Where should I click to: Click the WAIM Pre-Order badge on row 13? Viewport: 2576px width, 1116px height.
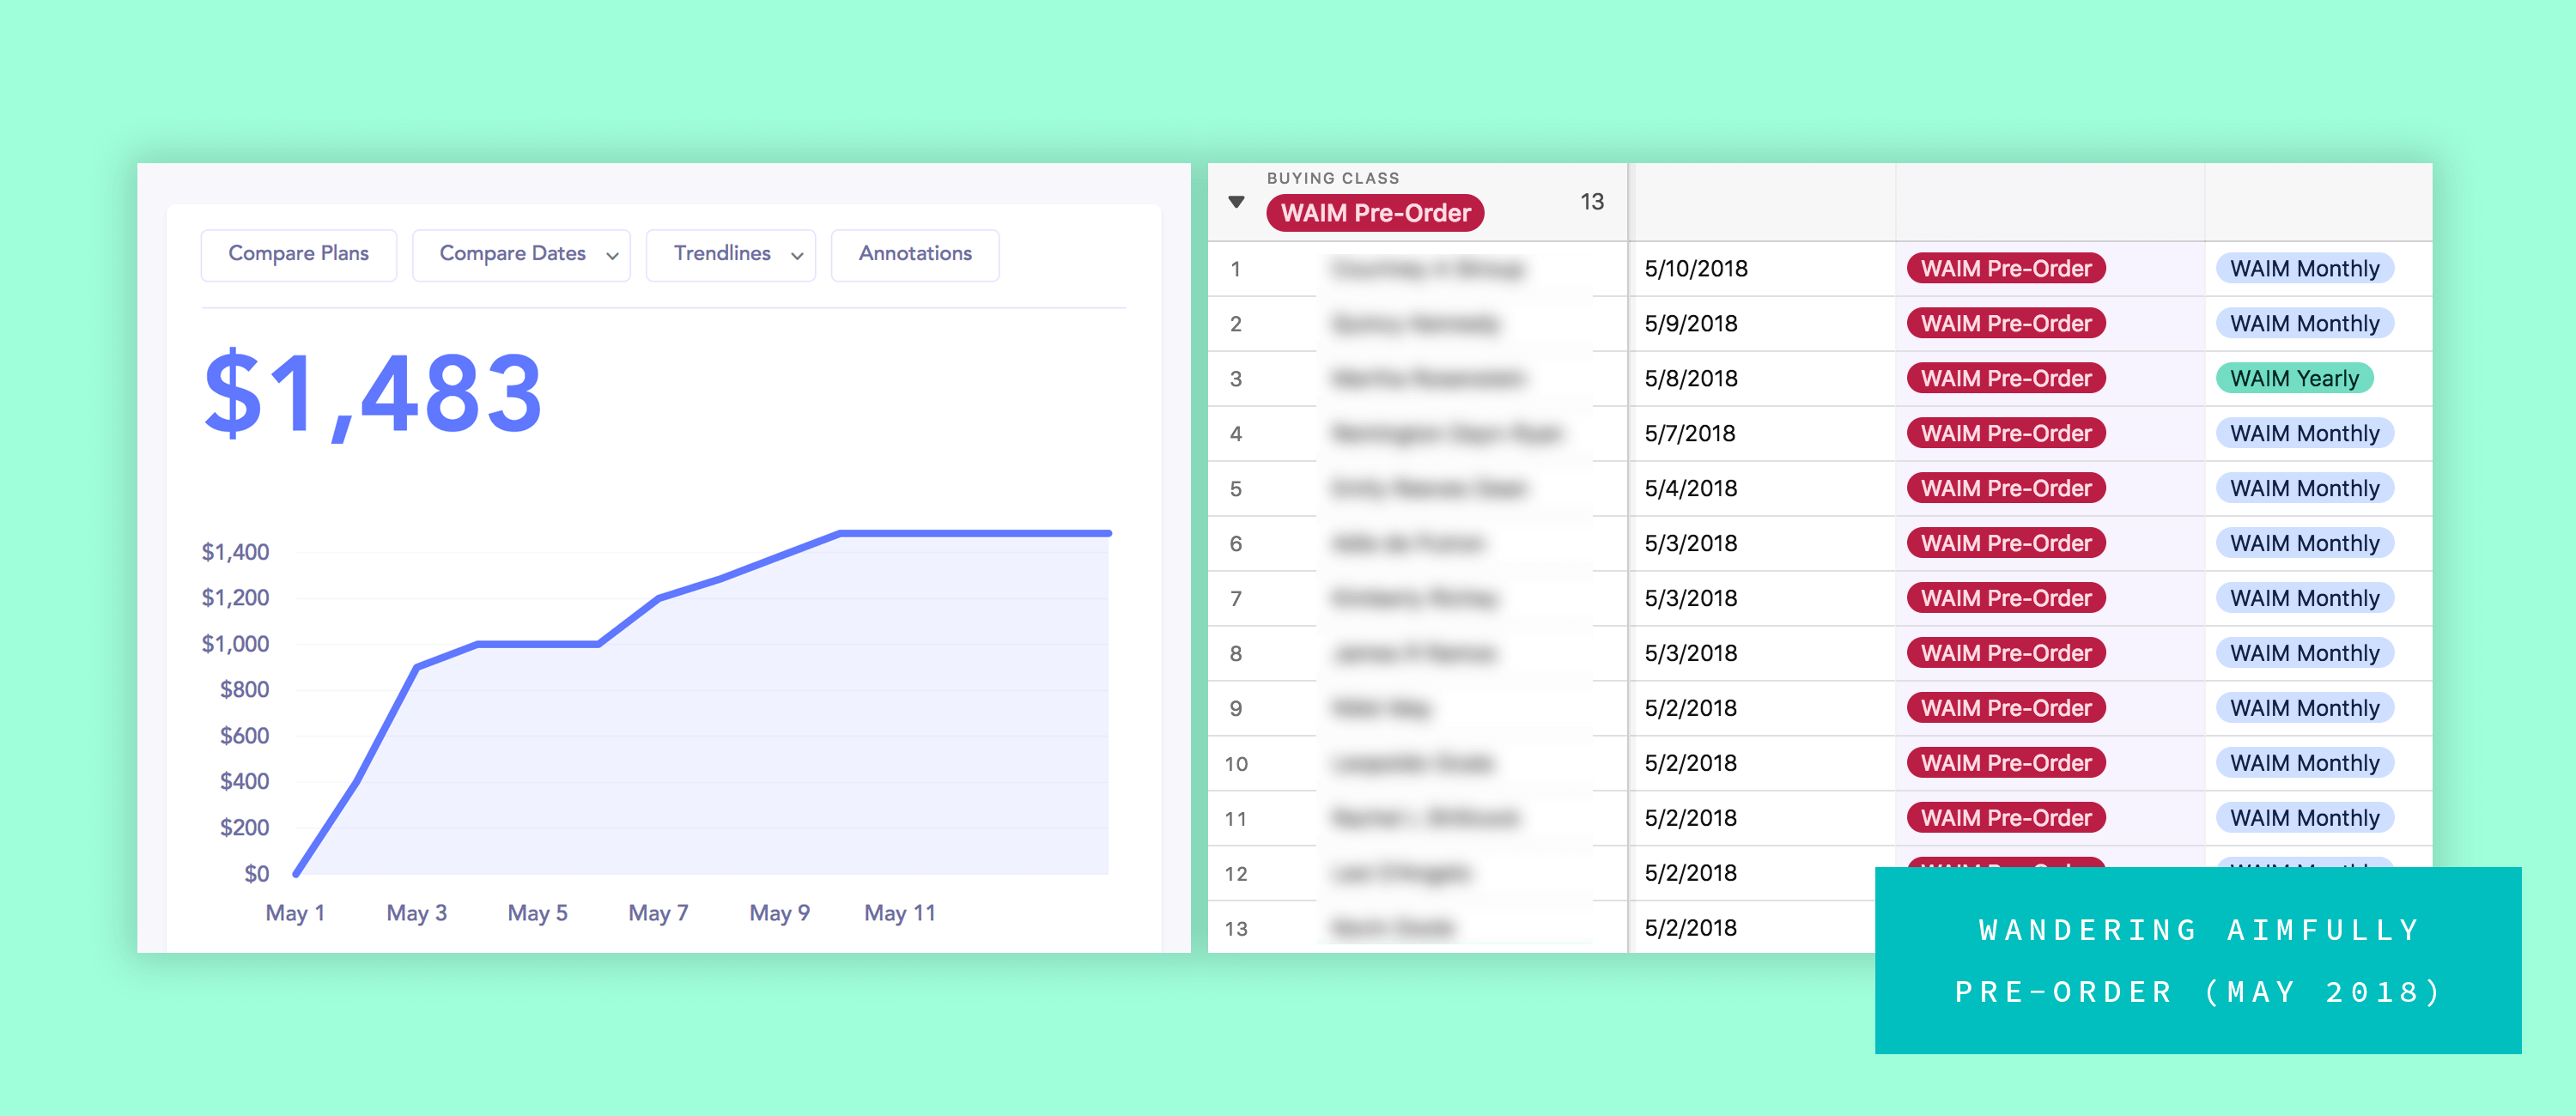pos(2005,927)
